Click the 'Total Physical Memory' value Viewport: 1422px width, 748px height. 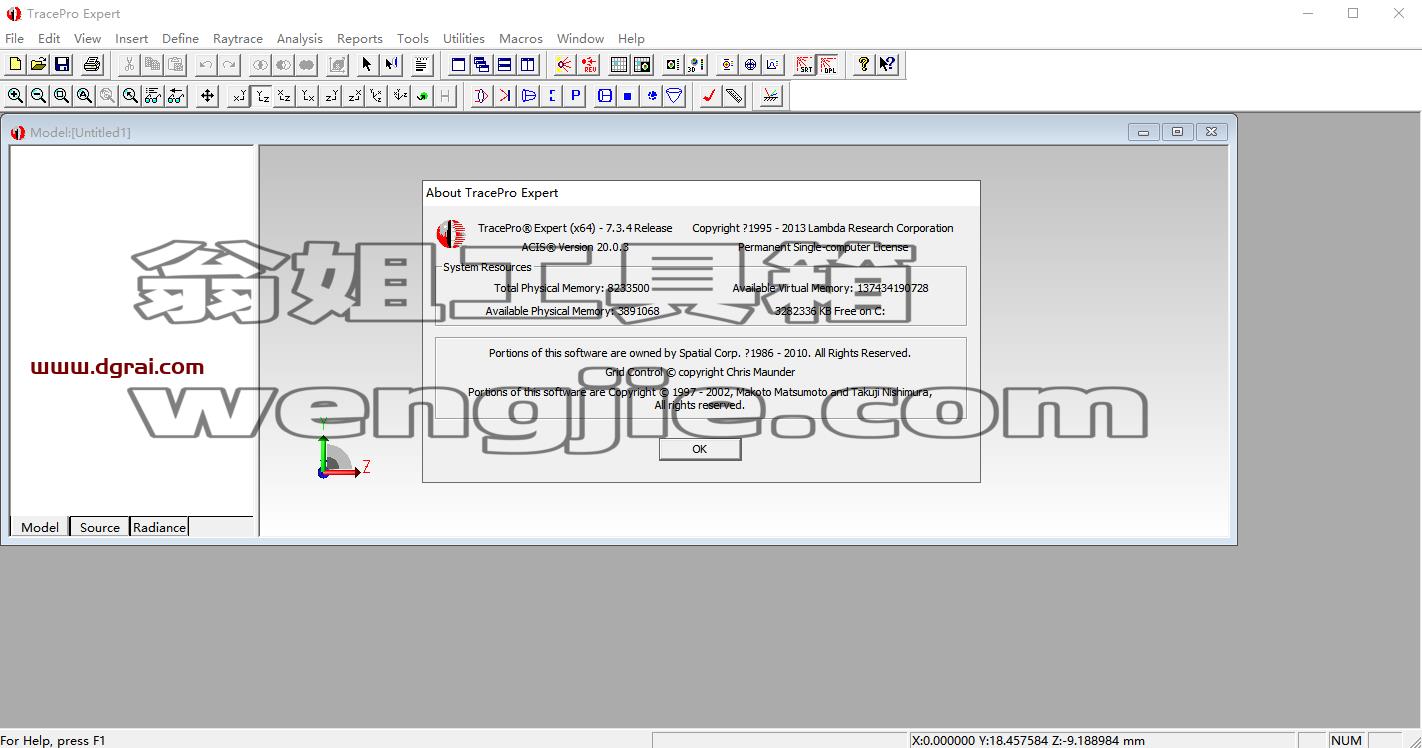click(628, 288)
